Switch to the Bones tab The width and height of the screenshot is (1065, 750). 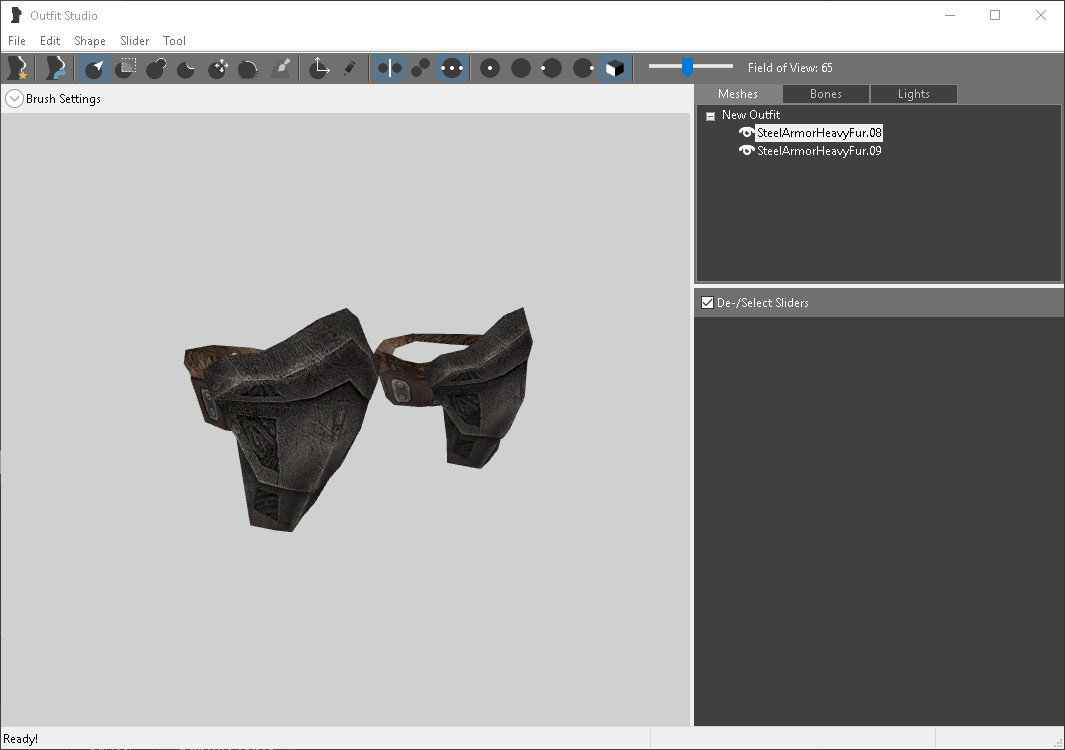point(826,94)
